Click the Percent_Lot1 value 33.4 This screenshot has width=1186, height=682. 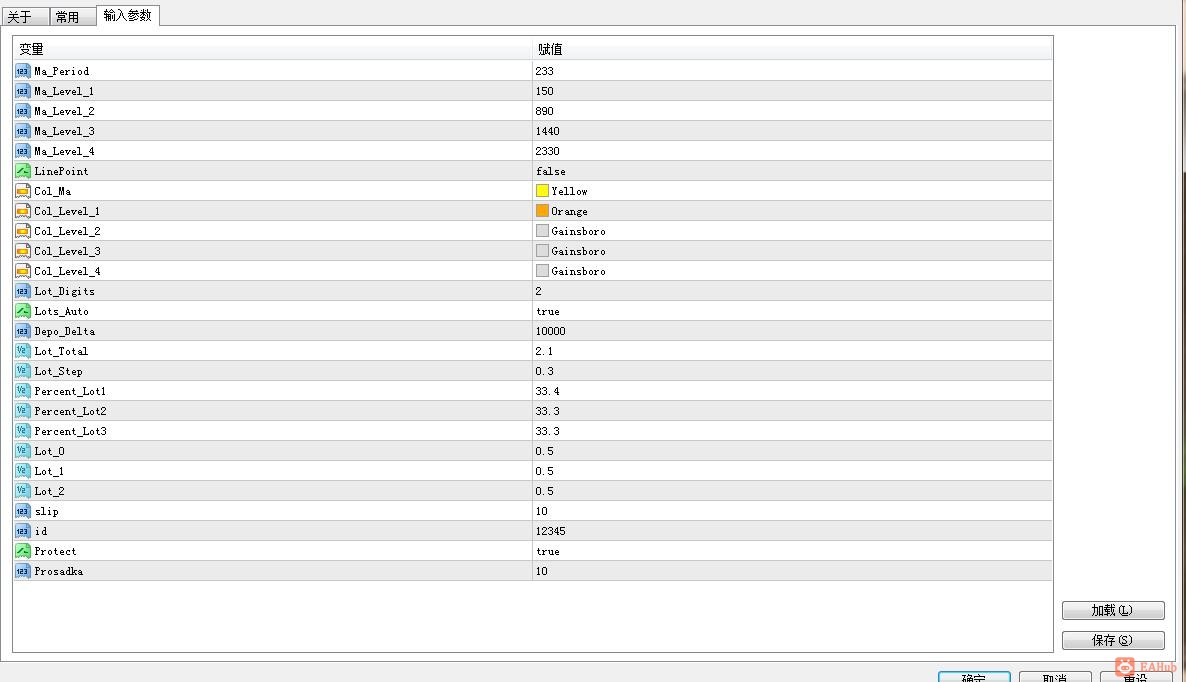(x=548, y=391)
